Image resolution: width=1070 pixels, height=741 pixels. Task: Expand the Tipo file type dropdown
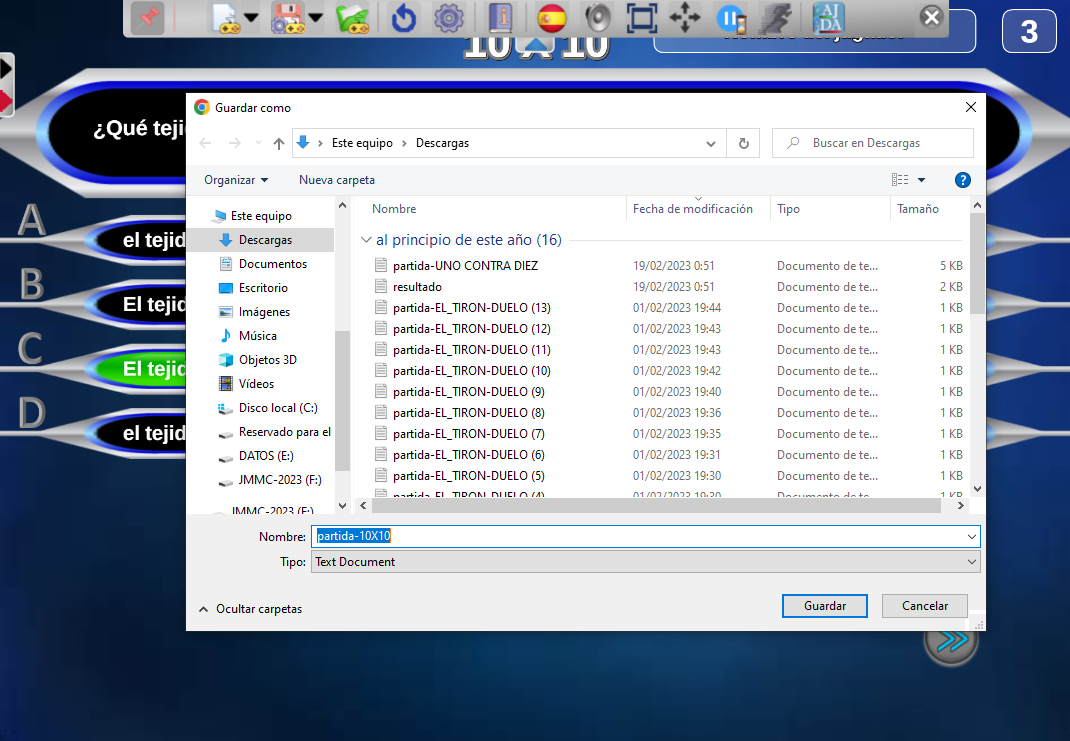(645, 562)
